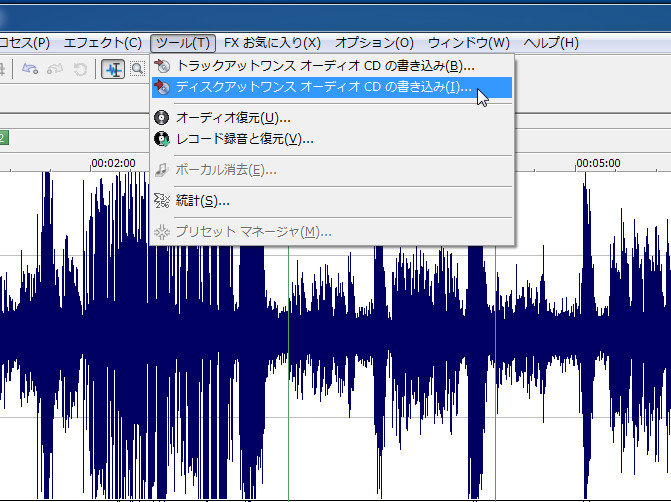Open the ヘルプ(H) menu

click(x=551, y=43)
